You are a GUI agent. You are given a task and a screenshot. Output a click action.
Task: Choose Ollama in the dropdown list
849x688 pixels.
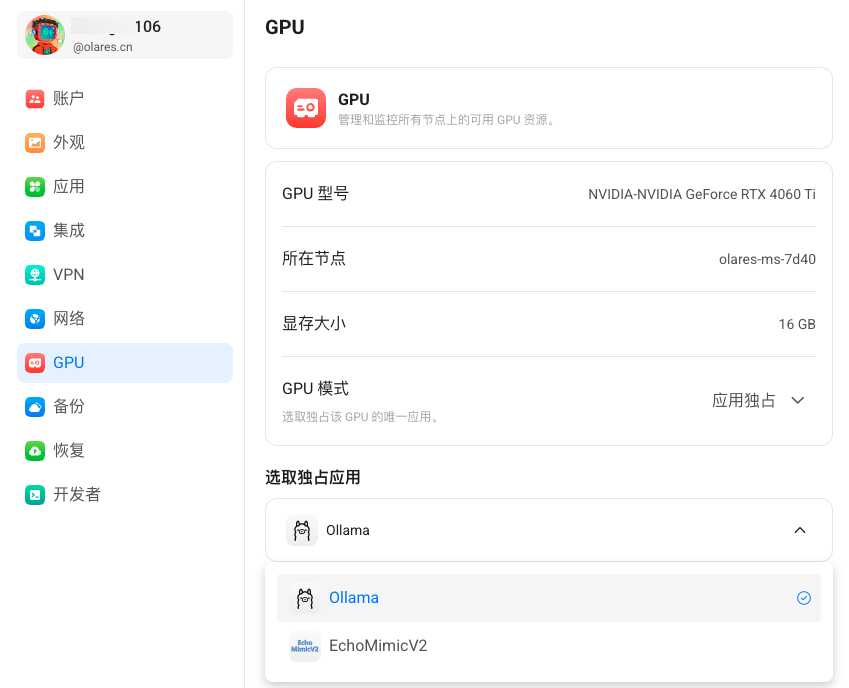point(354,598)
